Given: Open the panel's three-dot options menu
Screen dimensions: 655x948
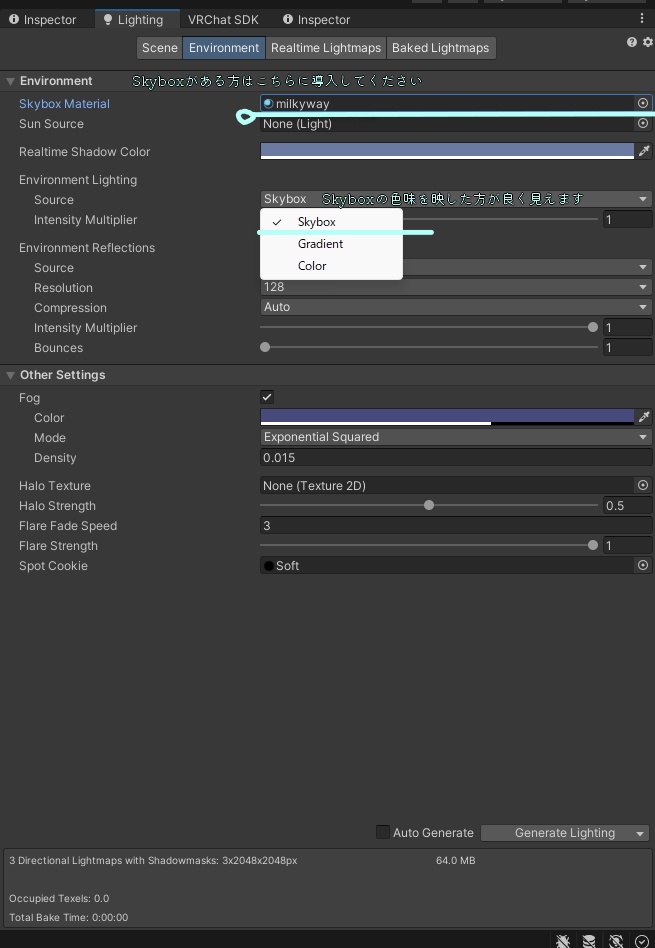Looking at the screenshot, I should tap(642, 19).
